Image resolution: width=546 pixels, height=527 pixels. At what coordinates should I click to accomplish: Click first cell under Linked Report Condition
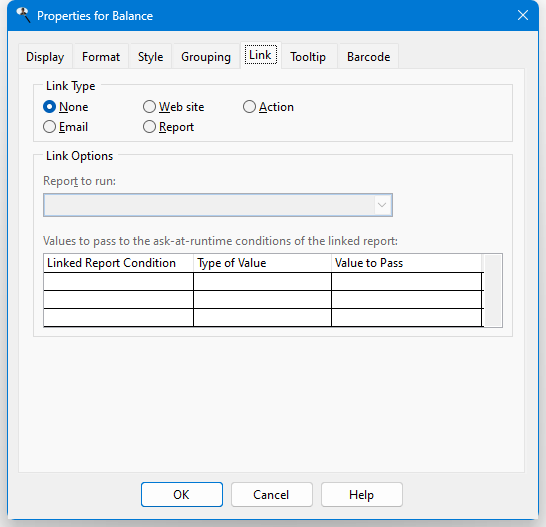[x=118, y=281]
